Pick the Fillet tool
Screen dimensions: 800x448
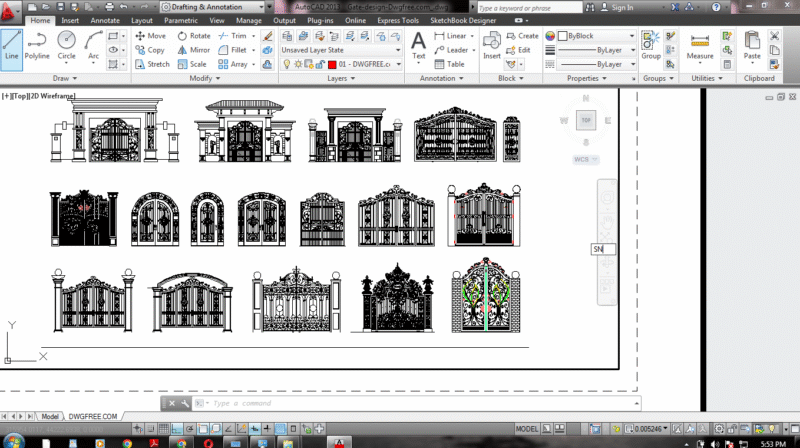coord(233,50)
